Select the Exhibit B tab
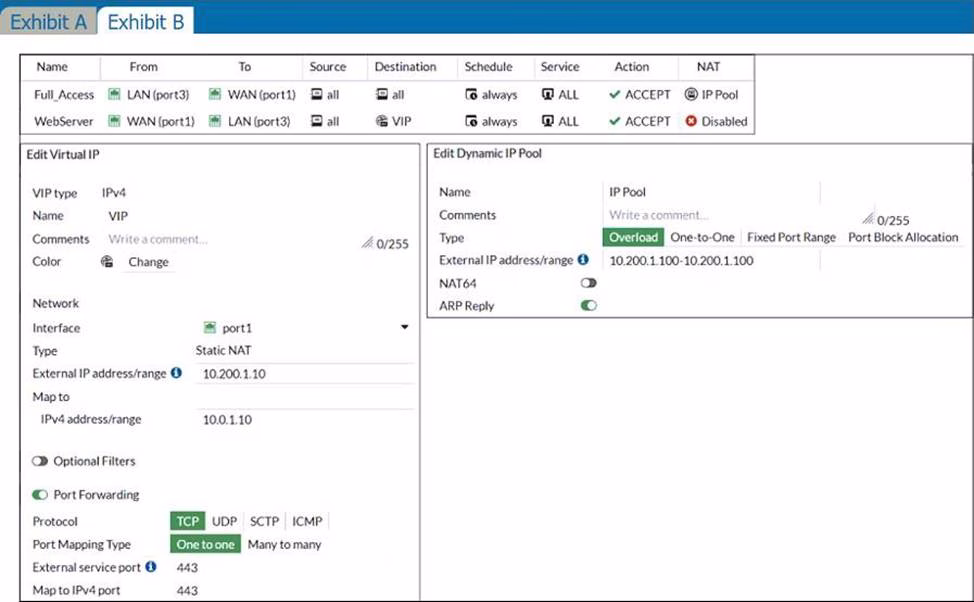Screen dimensions: 974x602 tap(146, 21)
